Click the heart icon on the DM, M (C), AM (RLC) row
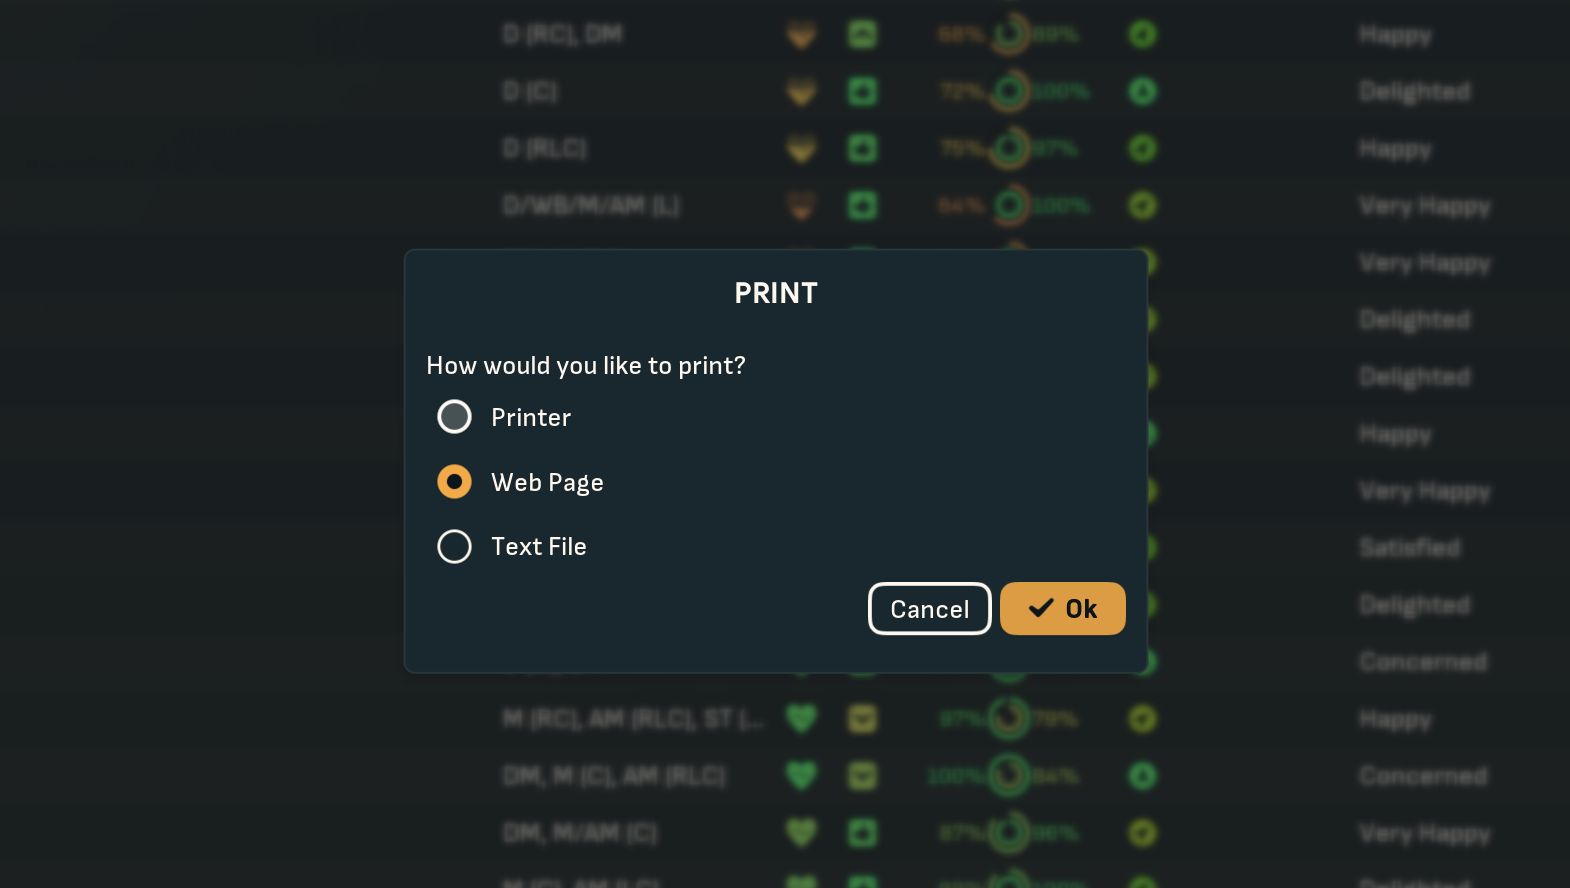The image size is (1570, 888). tap(801, 775)
